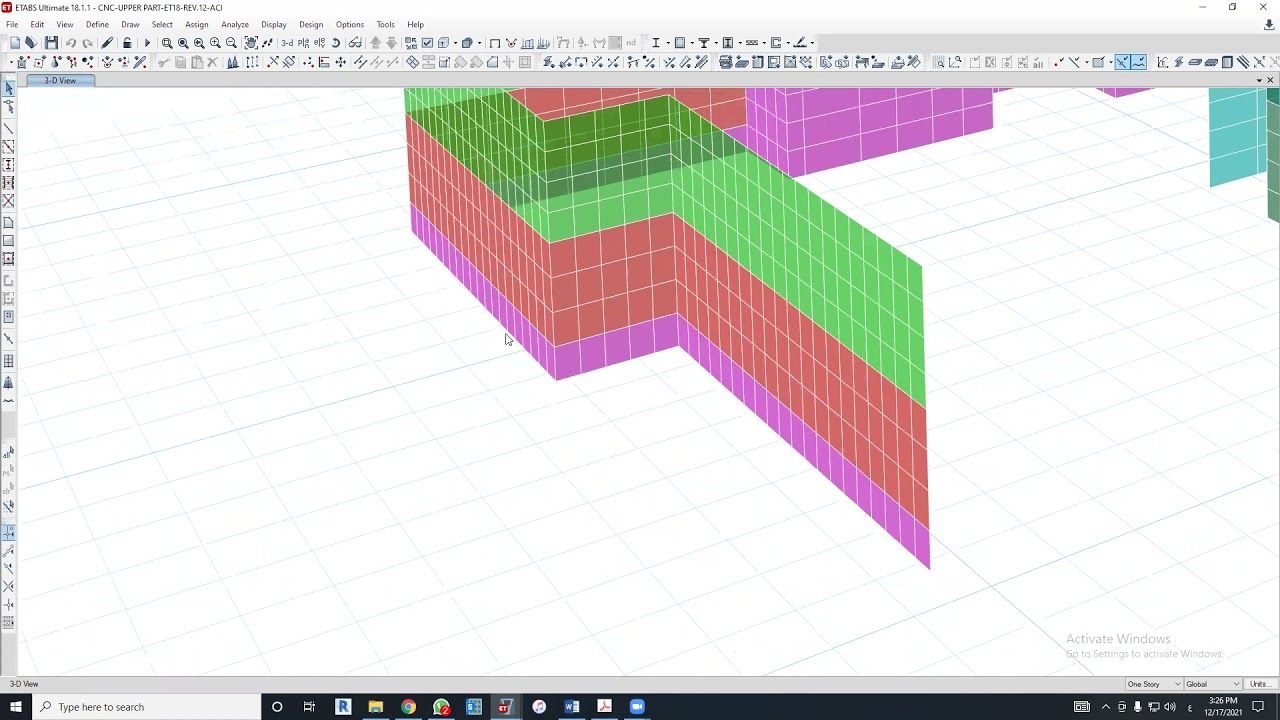This screenshot has width=1280, height=720.
Task: Toggle Object Shrink display
Action: (411, 43)
